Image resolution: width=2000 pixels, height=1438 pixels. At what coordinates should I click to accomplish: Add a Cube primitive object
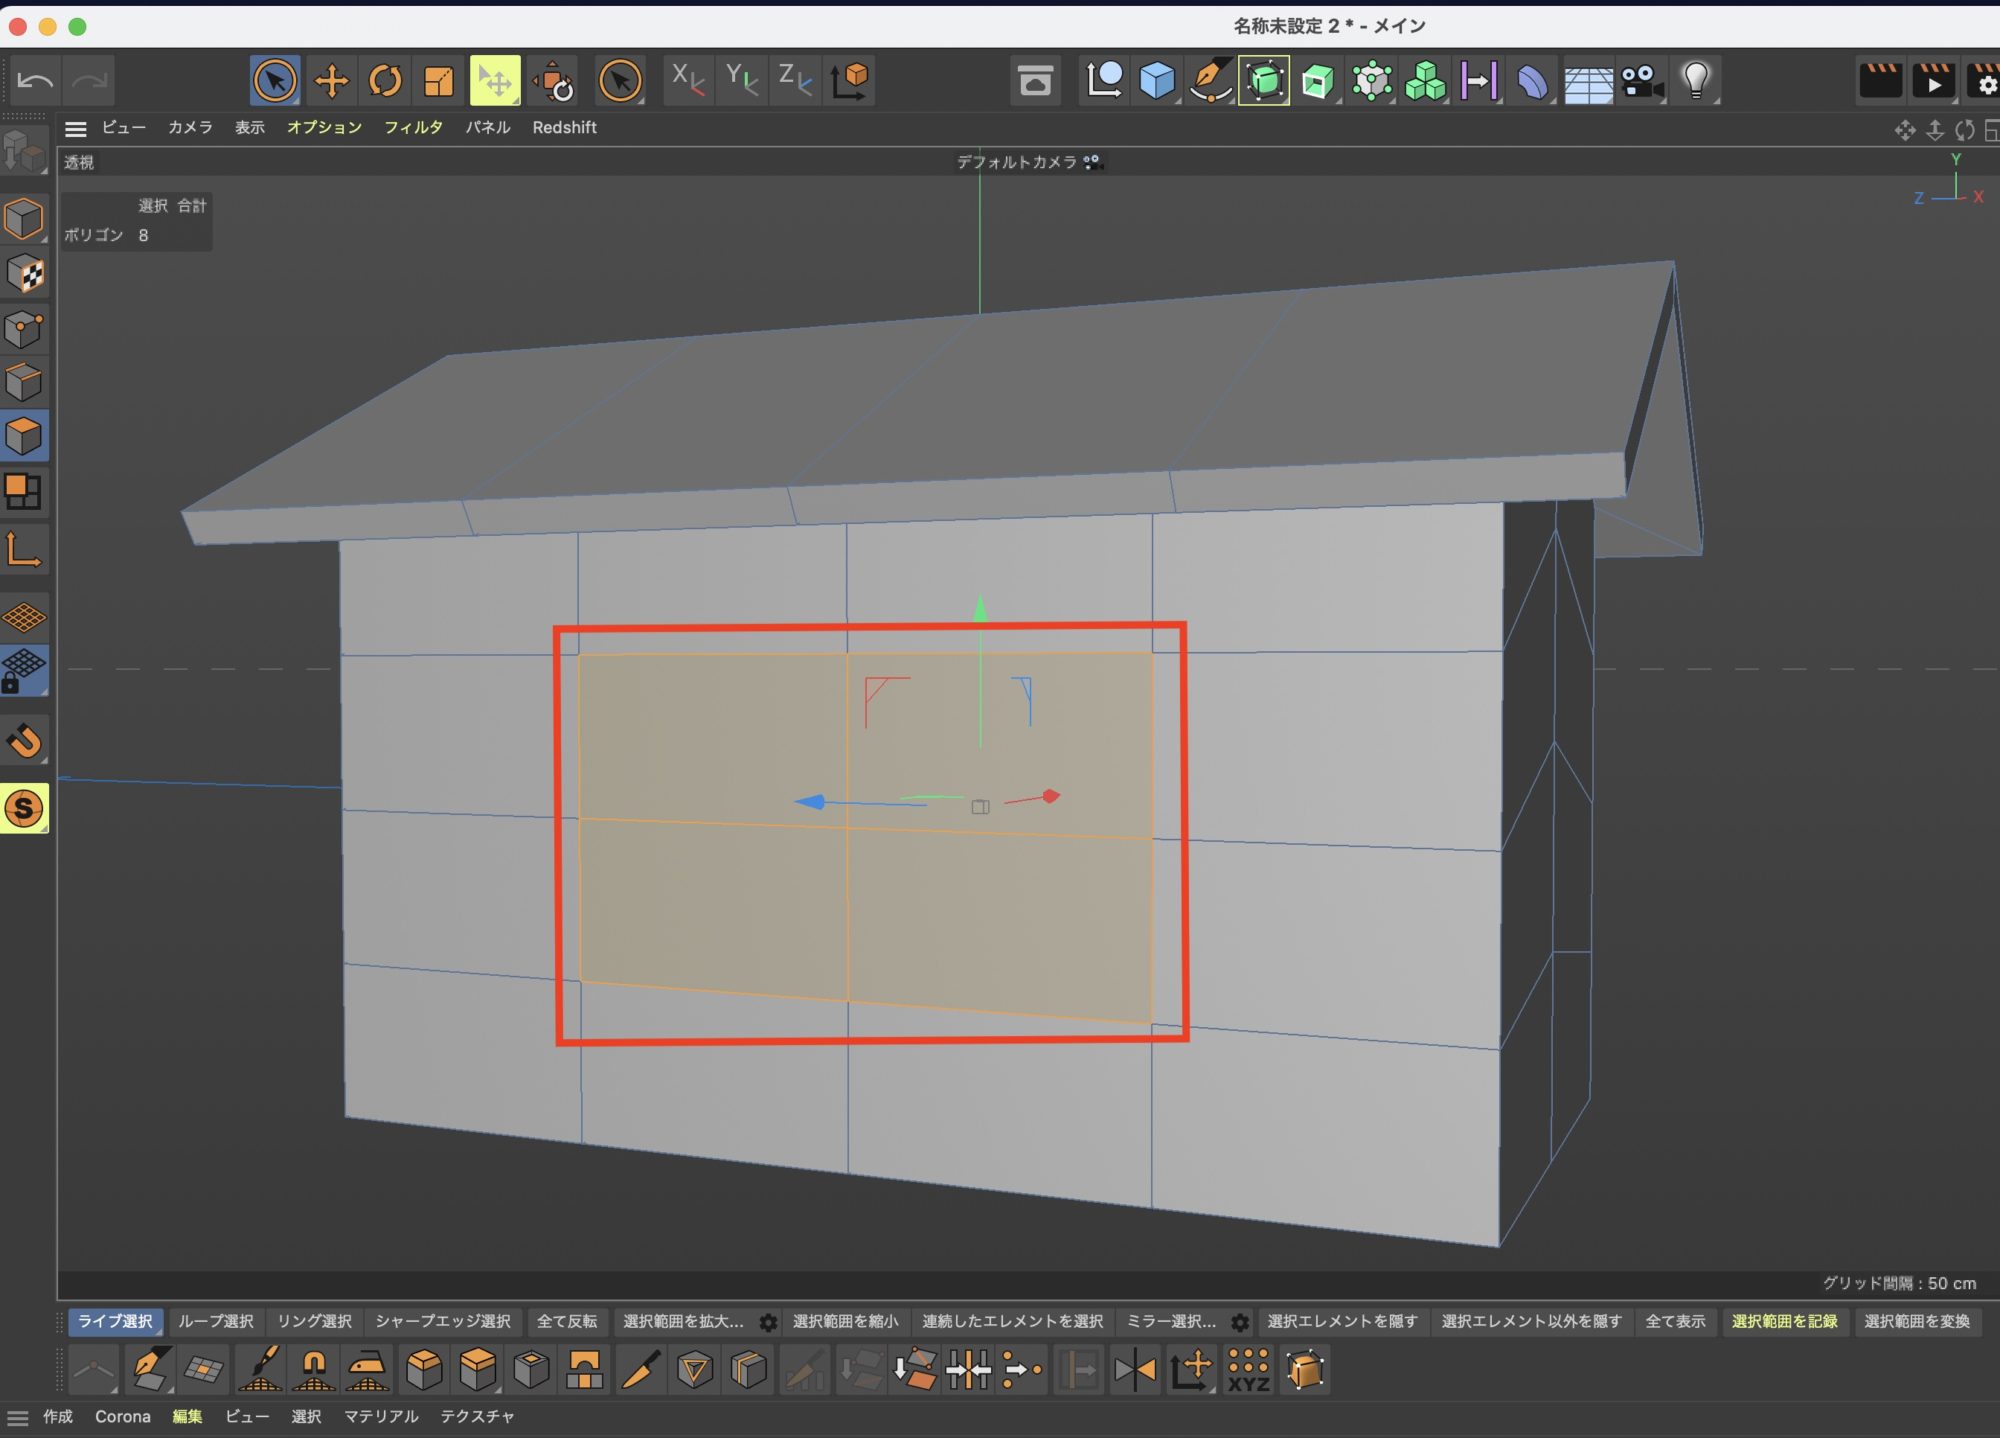coord(1157,81)
